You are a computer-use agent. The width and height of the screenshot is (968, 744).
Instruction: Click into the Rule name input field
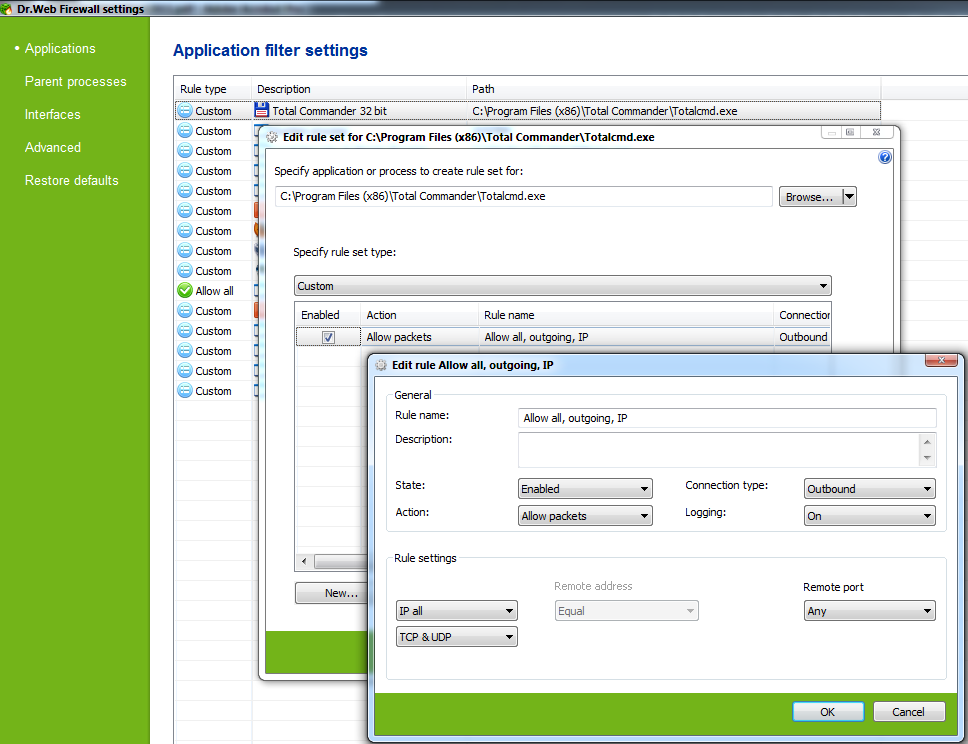point(727,418)
